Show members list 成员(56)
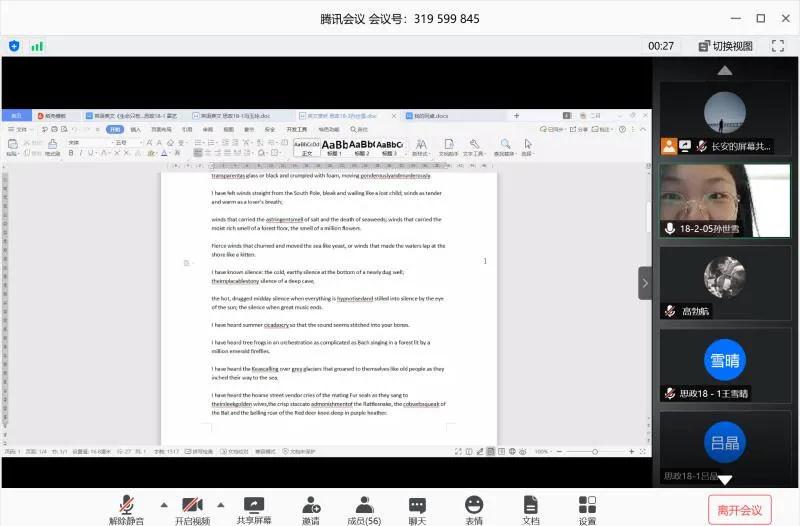800x526 pixels. tap(364, 508)
